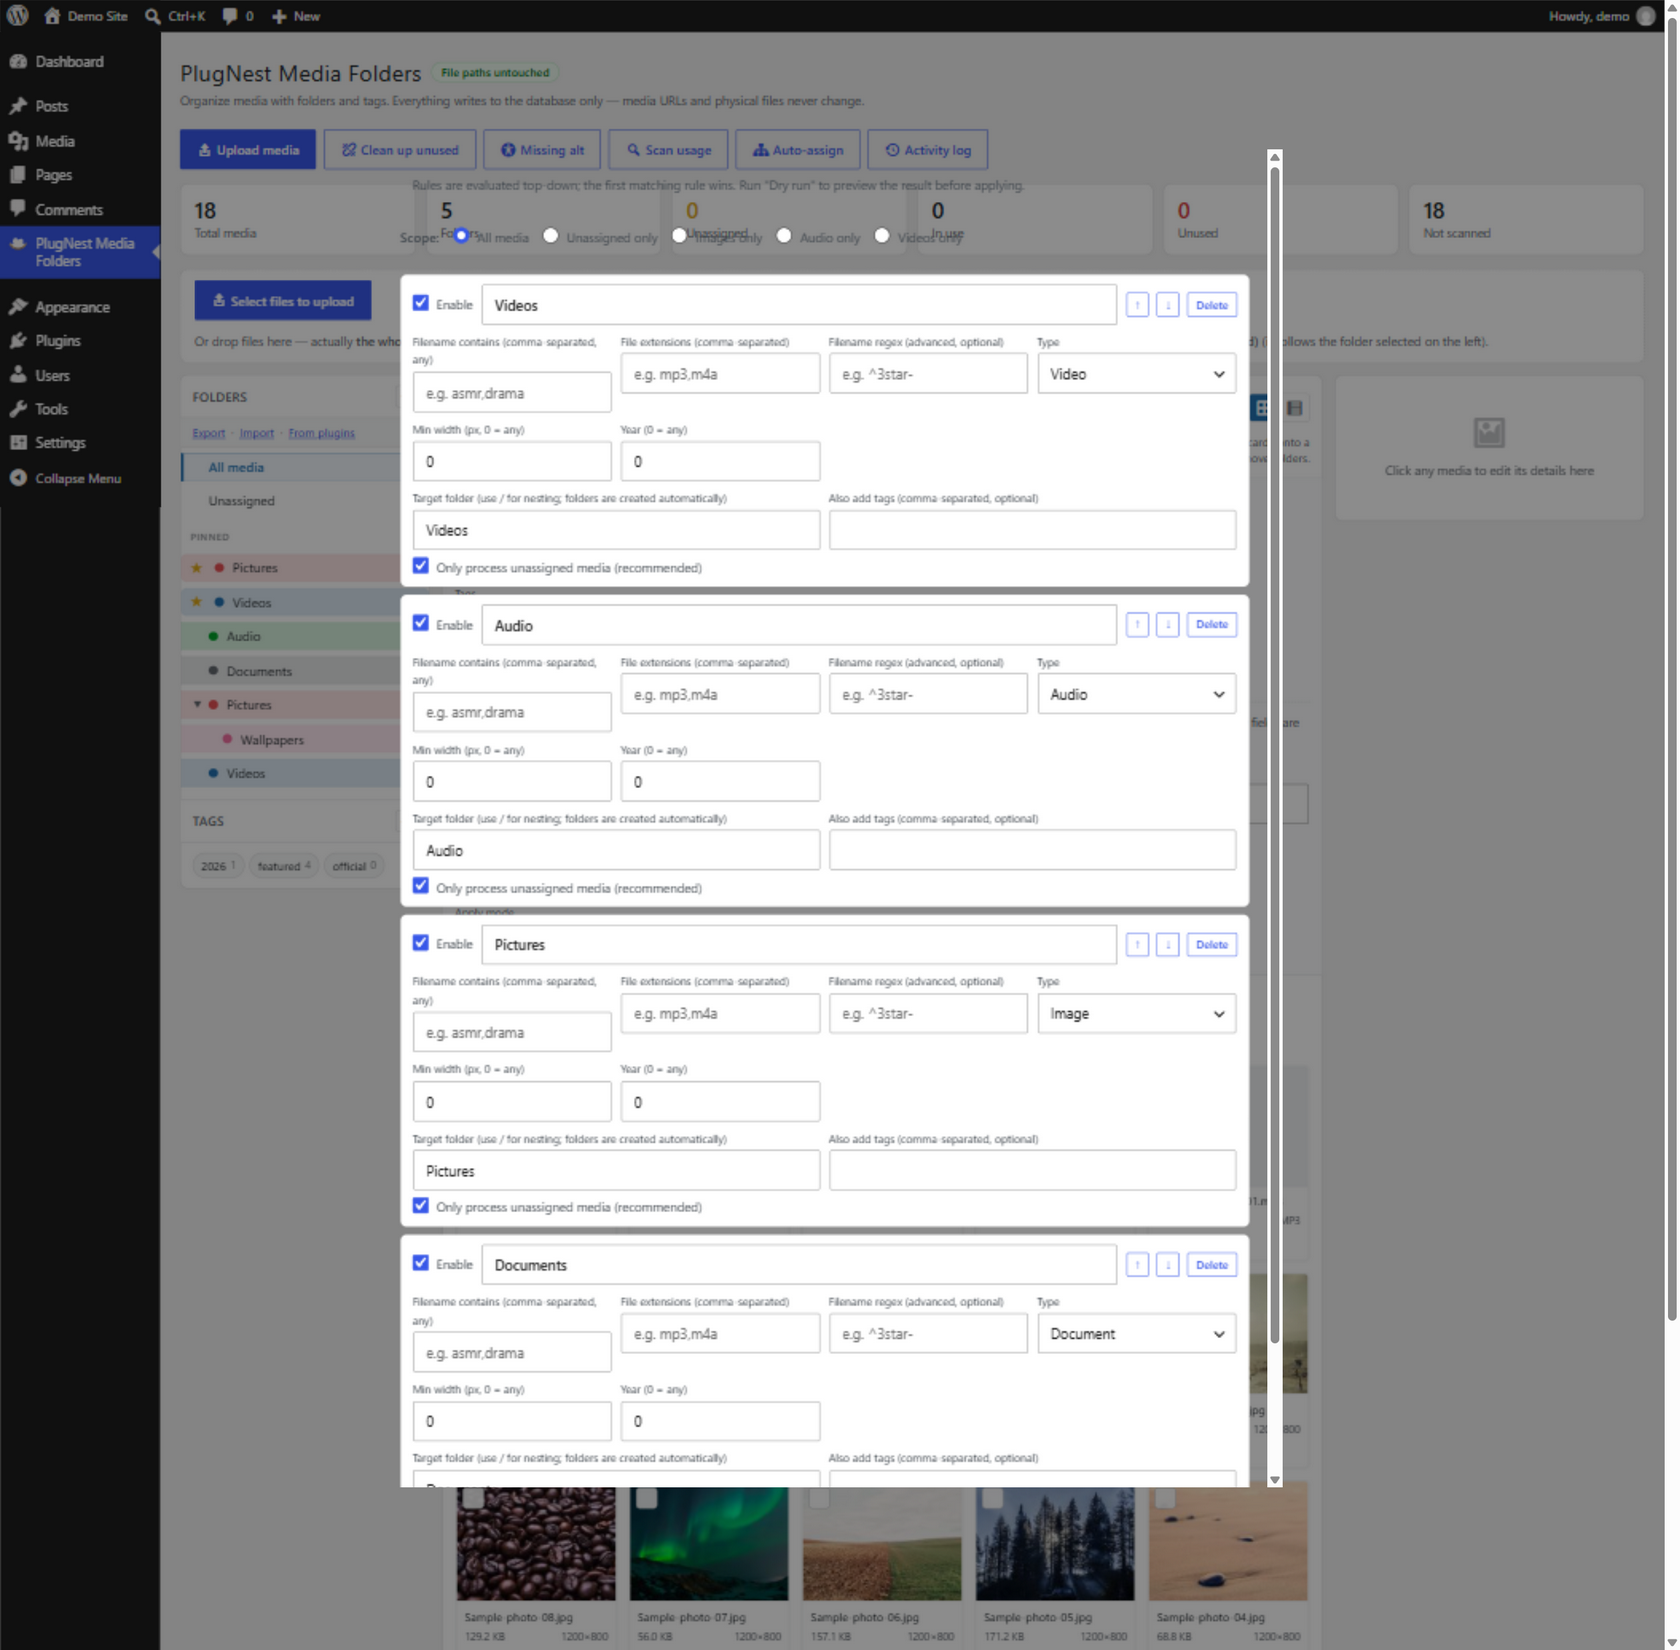Open Type dropdown showing Image

1136,1014
